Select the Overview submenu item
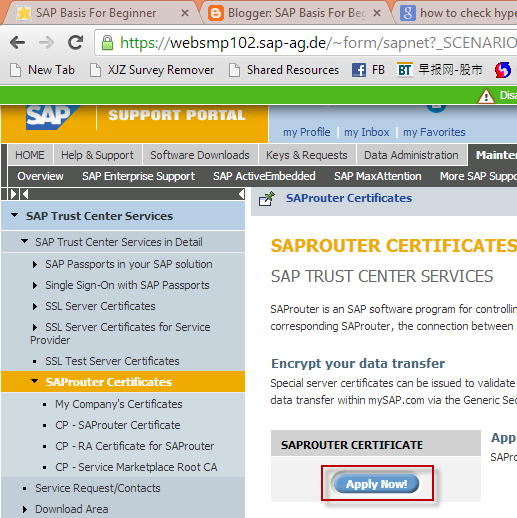Screen dimensions: 517x518 (40, 176)
